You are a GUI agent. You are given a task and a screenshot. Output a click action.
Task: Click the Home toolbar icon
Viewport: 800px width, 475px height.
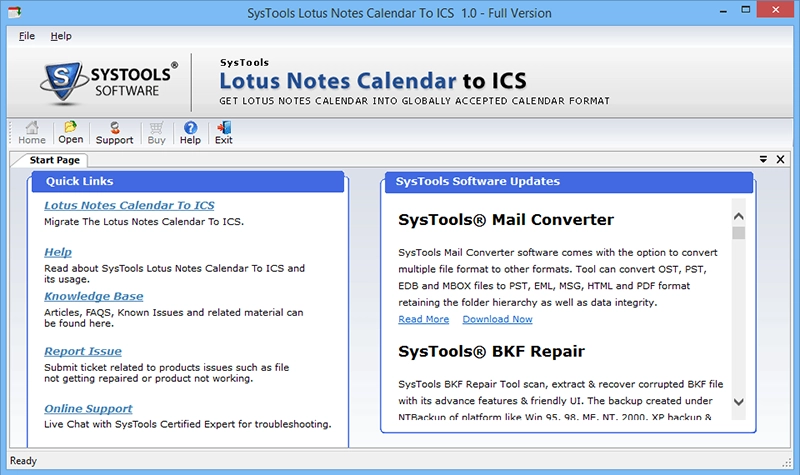point(32,133)
